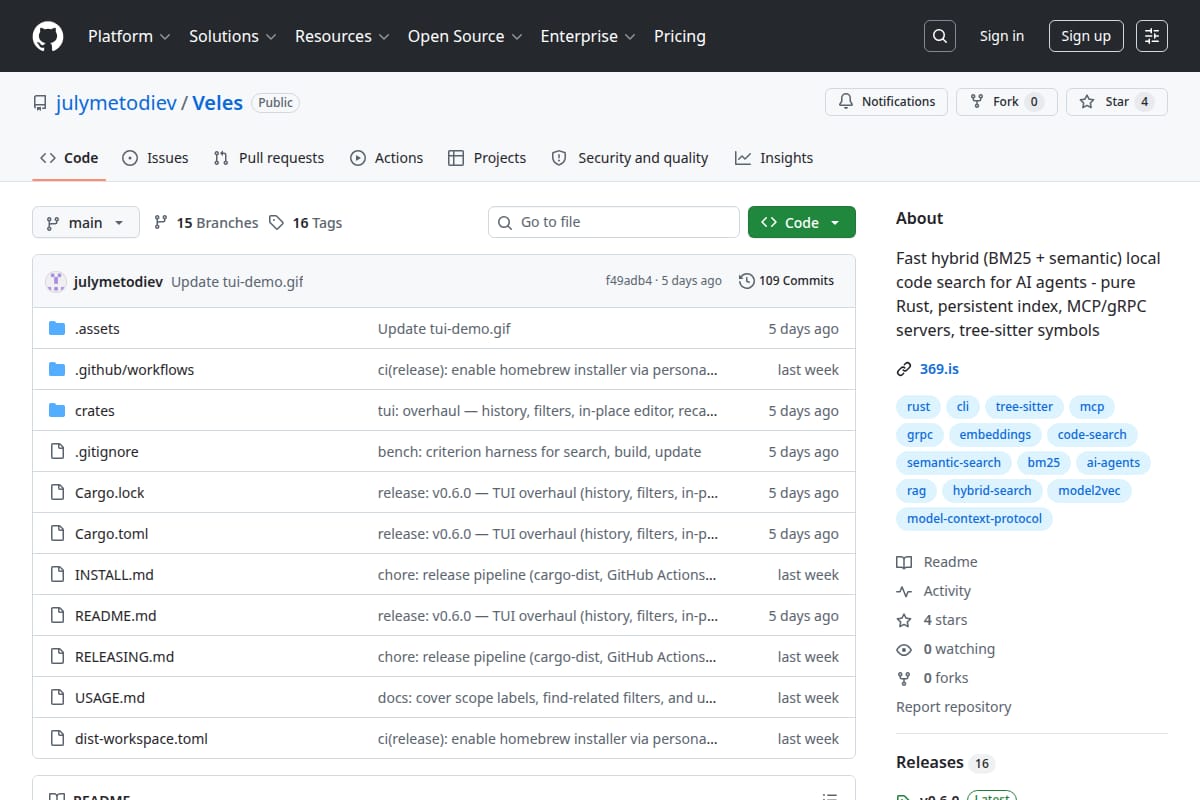This screenshot has width=1200, height=800.
Task: Click the Sign in link
Action: tap(1002, 36)
